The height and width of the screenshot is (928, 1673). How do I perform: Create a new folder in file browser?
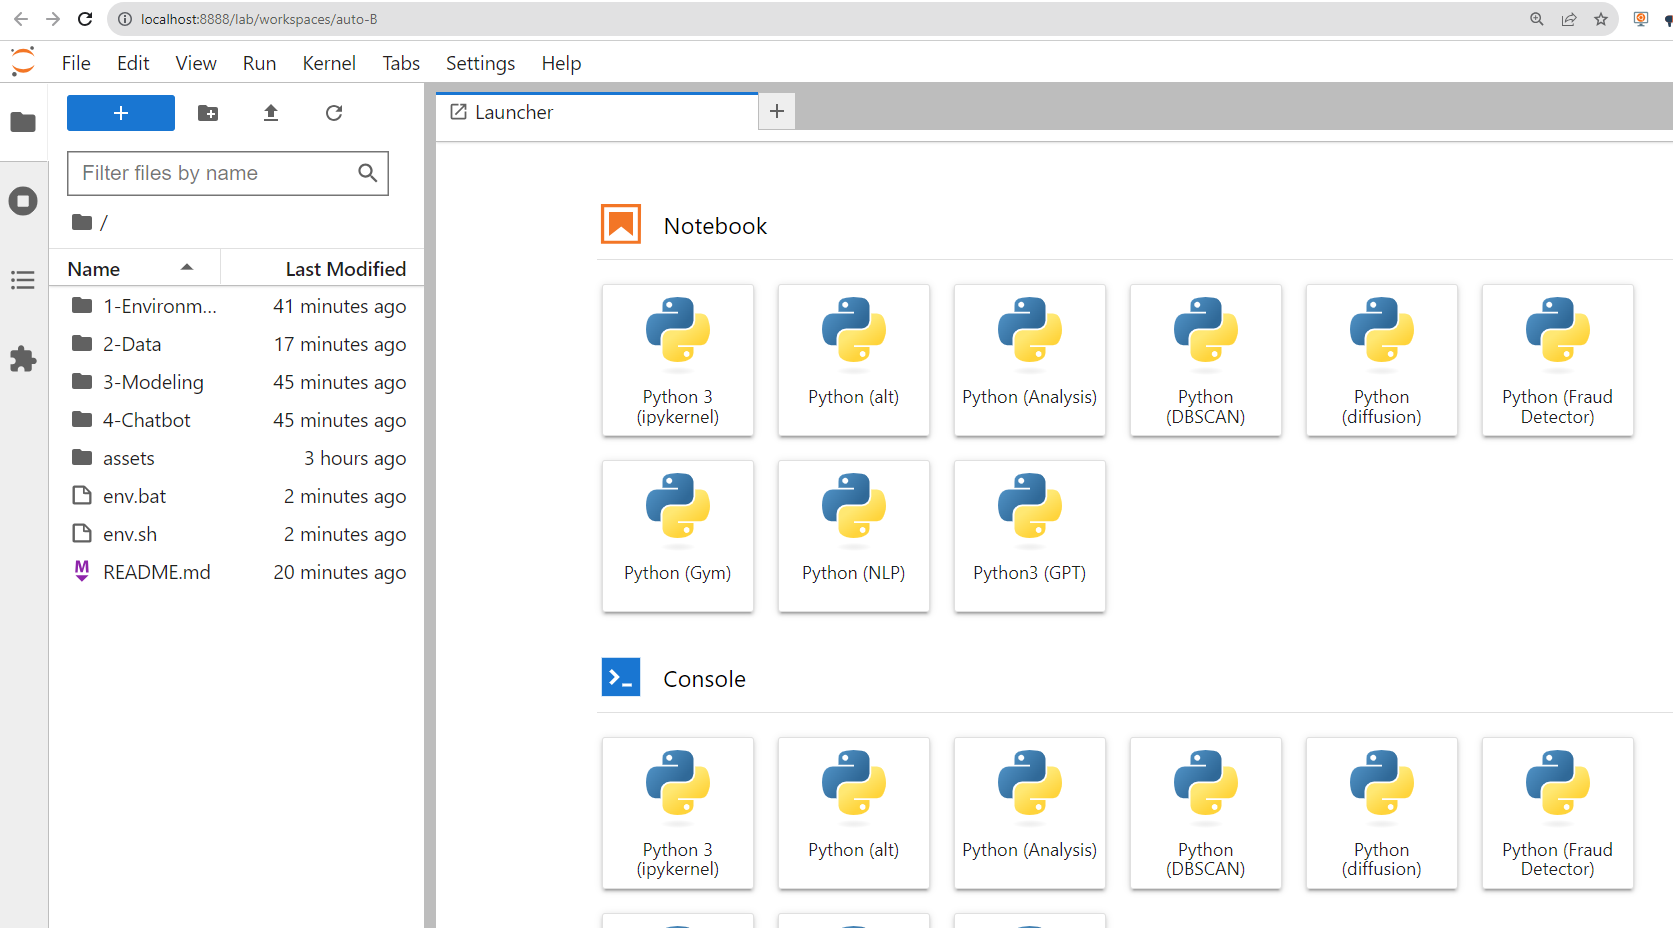[208, 113]
